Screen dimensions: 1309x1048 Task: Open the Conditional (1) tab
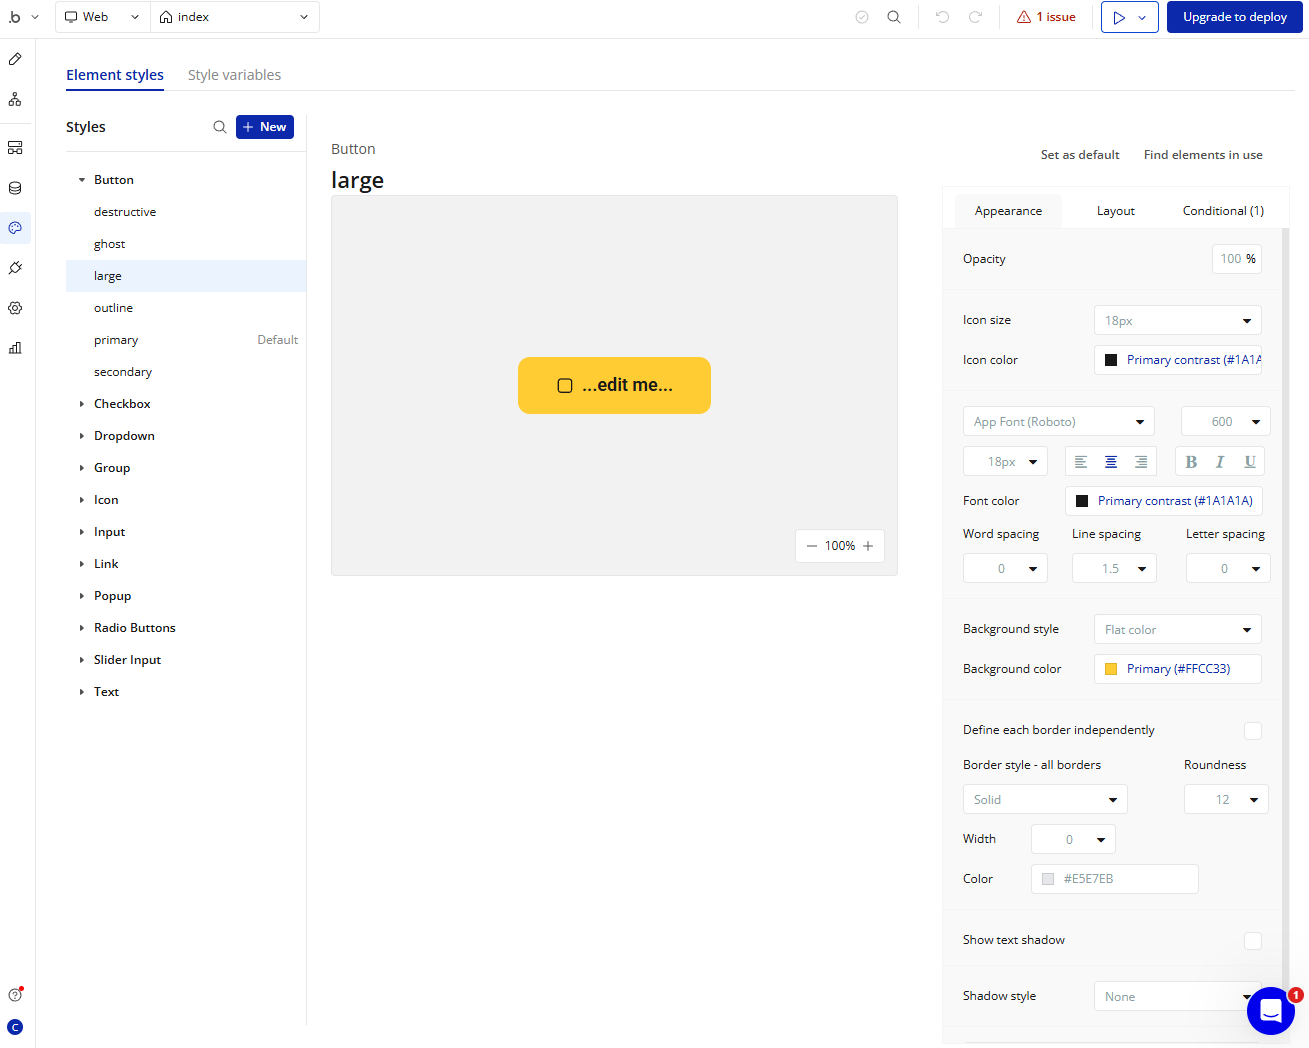pyautogui.click(x=1222, y=210)
